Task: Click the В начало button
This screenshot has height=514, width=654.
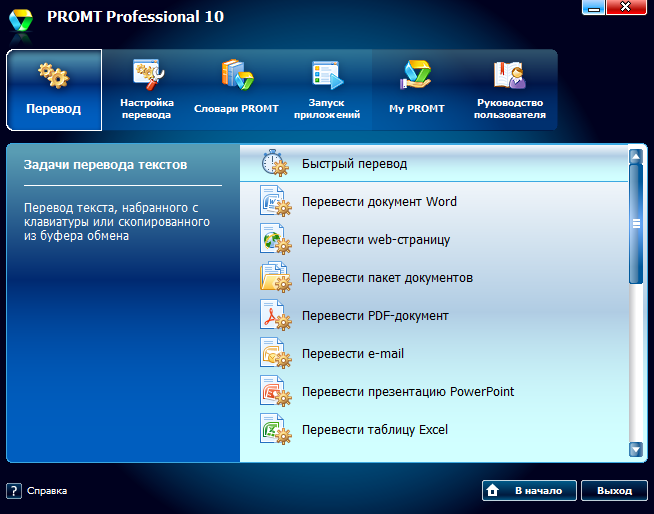Action: pyautogui.click(x=529, y=490)
